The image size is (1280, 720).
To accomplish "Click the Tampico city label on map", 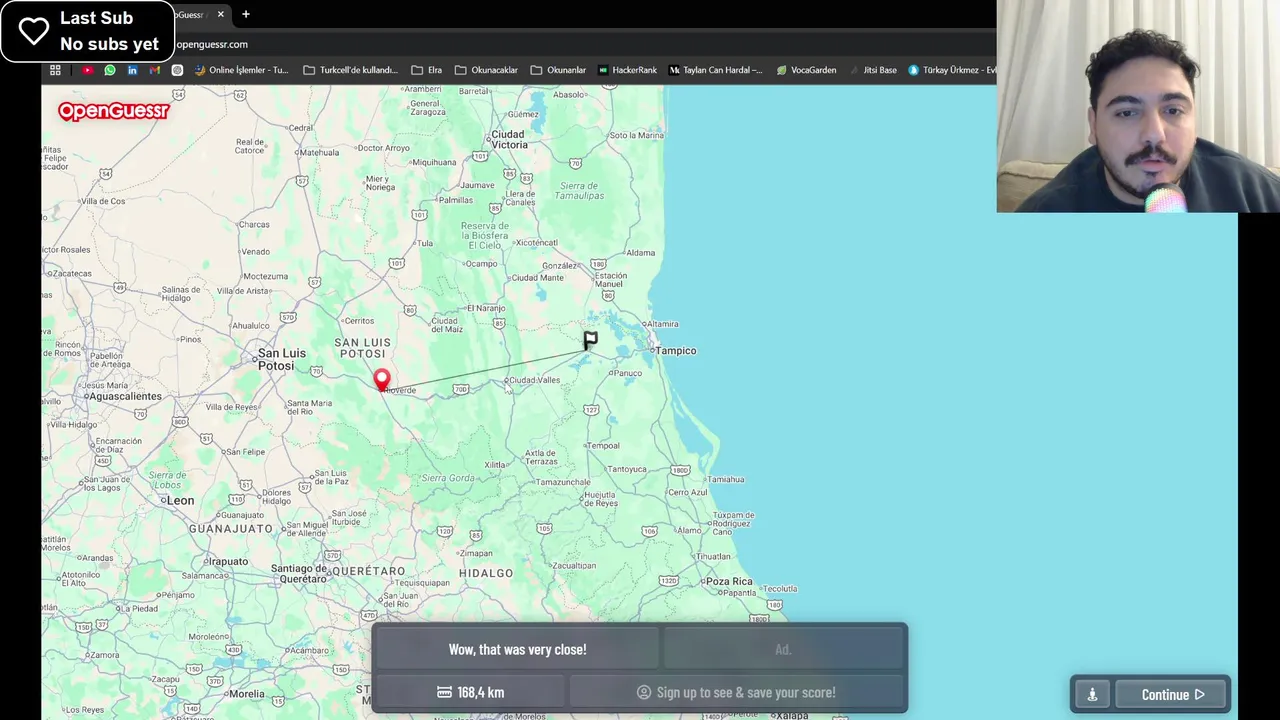I will [x=676, y=351].
